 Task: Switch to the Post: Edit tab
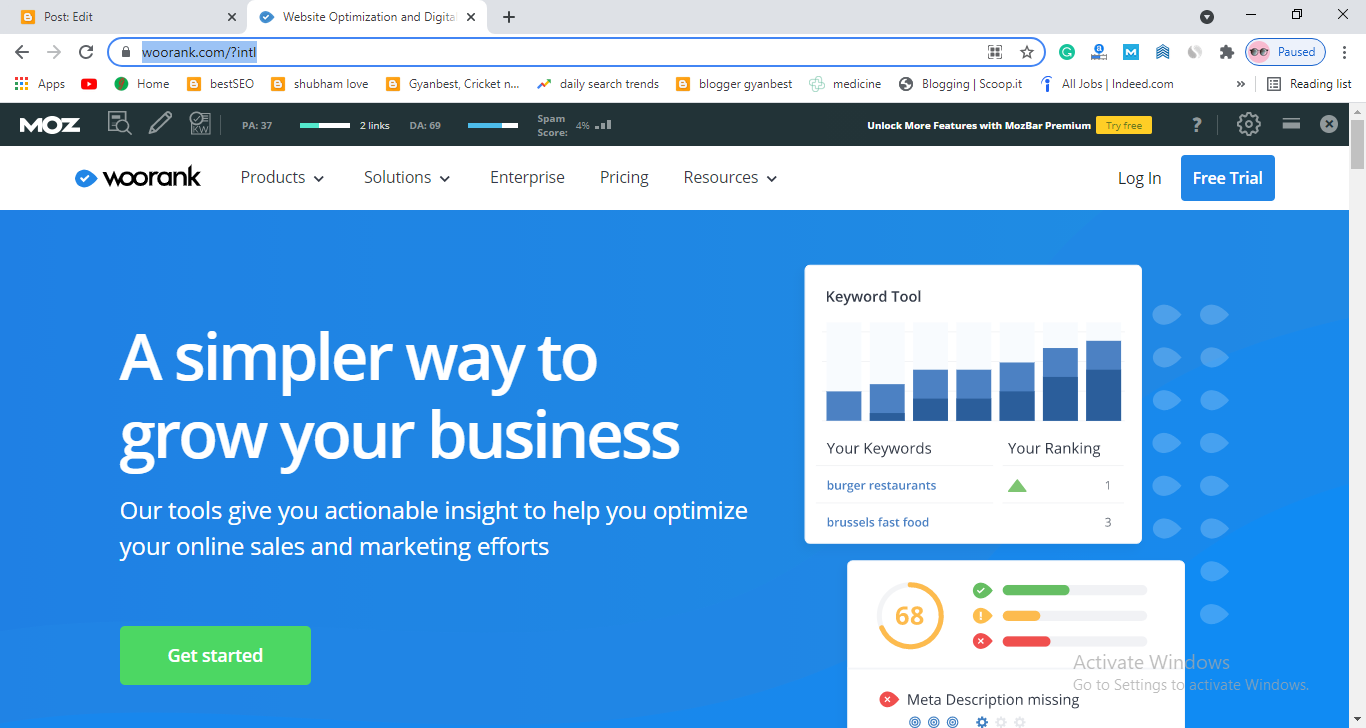(125, 17)
